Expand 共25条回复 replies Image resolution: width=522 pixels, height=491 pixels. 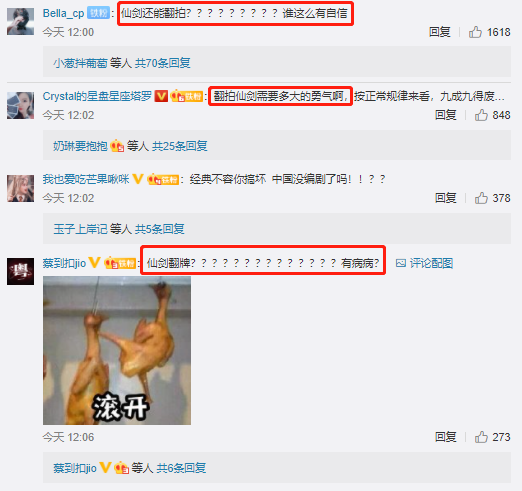[180, 146]
